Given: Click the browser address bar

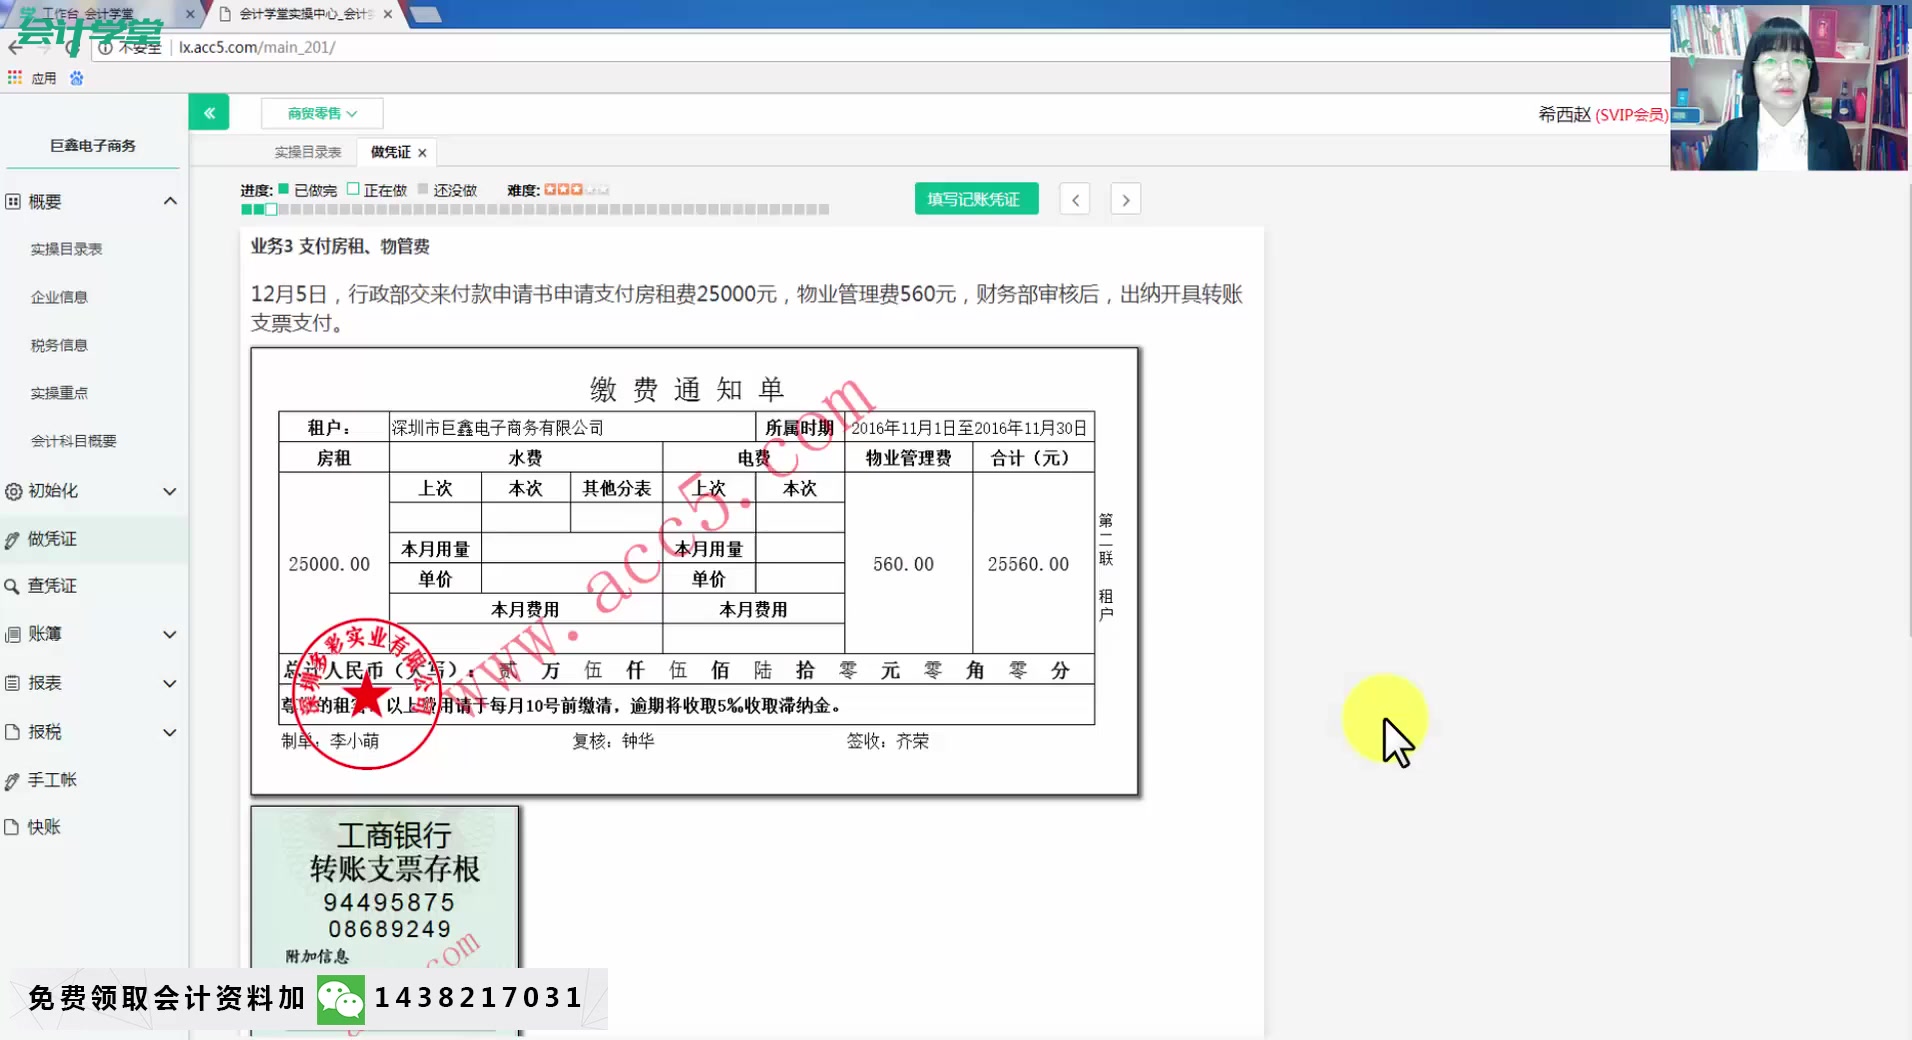Looking at the screenshot, I should (x=400, y=47).
